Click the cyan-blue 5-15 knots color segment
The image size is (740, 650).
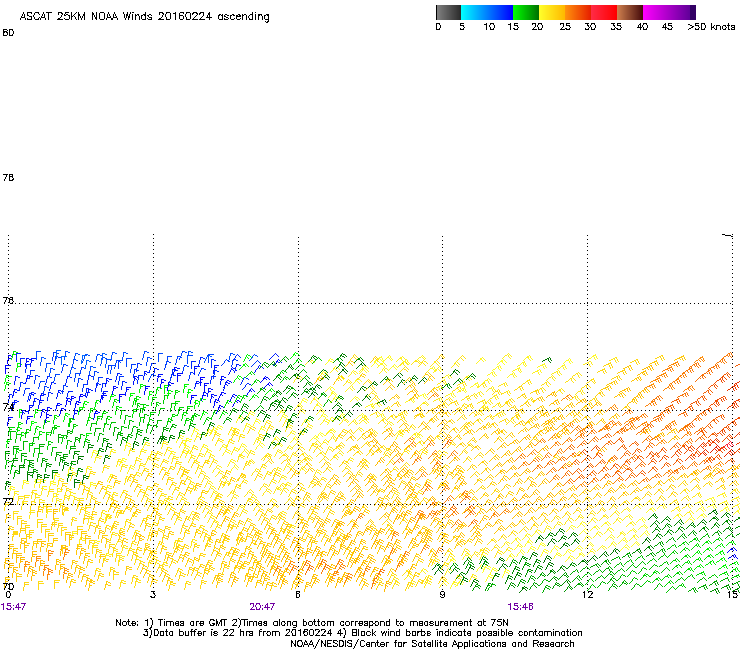(487, 12)
